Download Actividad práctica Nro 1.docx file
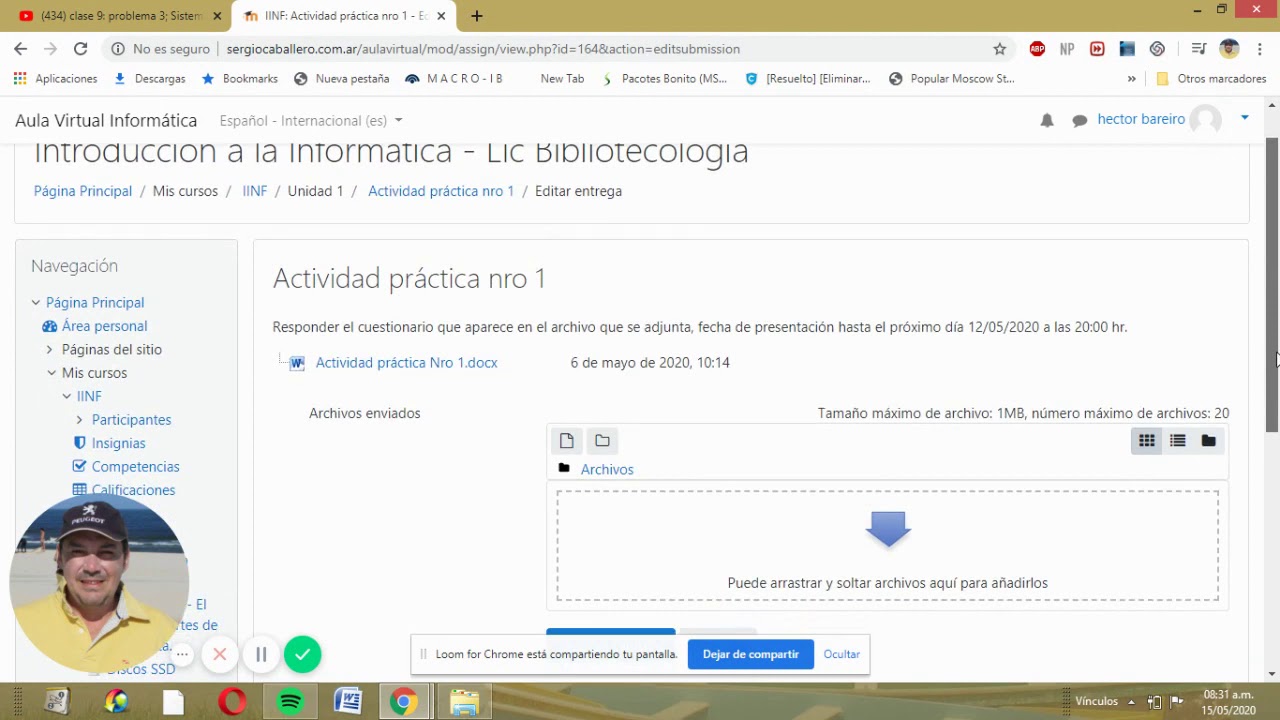The width and height of the screenshot is (1280, 720). (406, 363)
